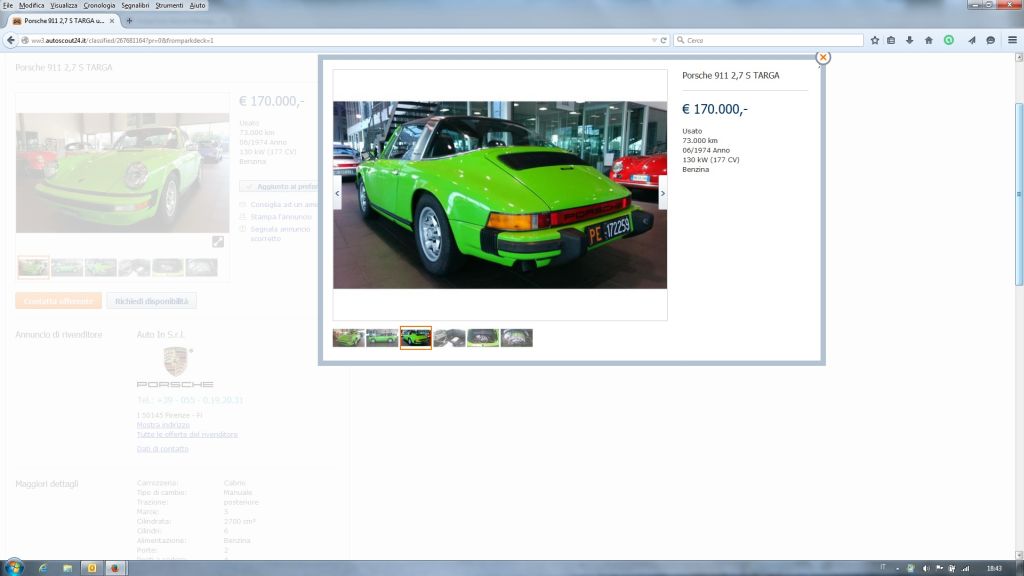Bookmark this page with star icon

[874, 40]
